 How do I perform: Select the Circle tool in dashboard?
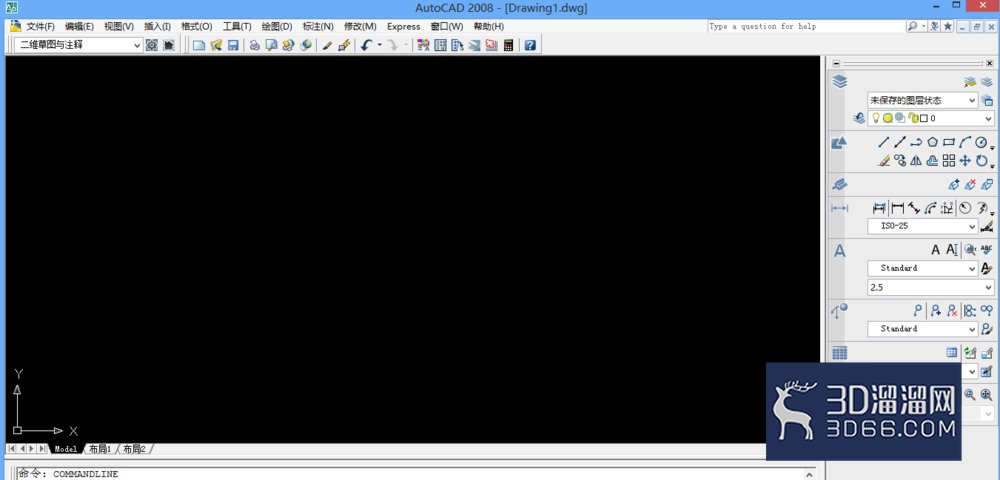pos(982,143)
